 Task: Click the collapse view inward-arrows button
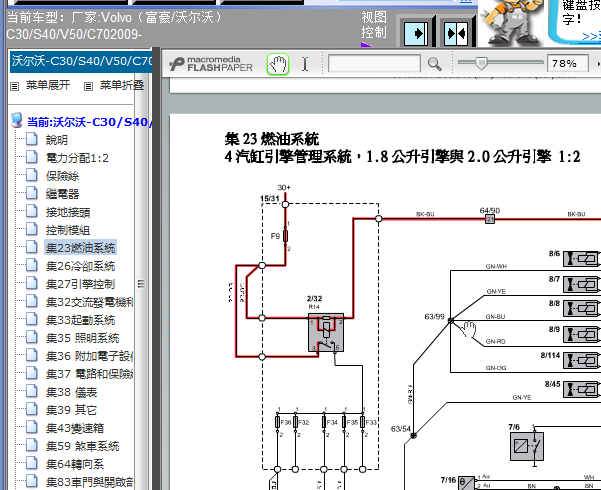click(x=456, y=33)
